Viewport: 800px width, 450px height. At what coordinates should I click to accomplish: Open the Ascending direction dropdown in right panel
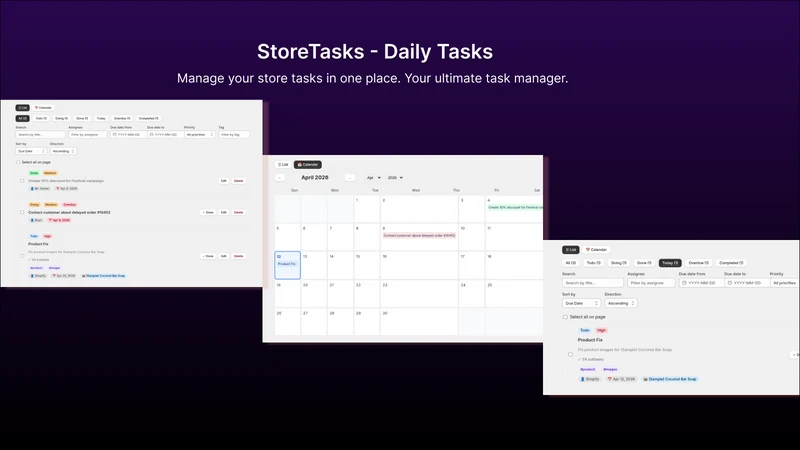(x=621, y=303)
